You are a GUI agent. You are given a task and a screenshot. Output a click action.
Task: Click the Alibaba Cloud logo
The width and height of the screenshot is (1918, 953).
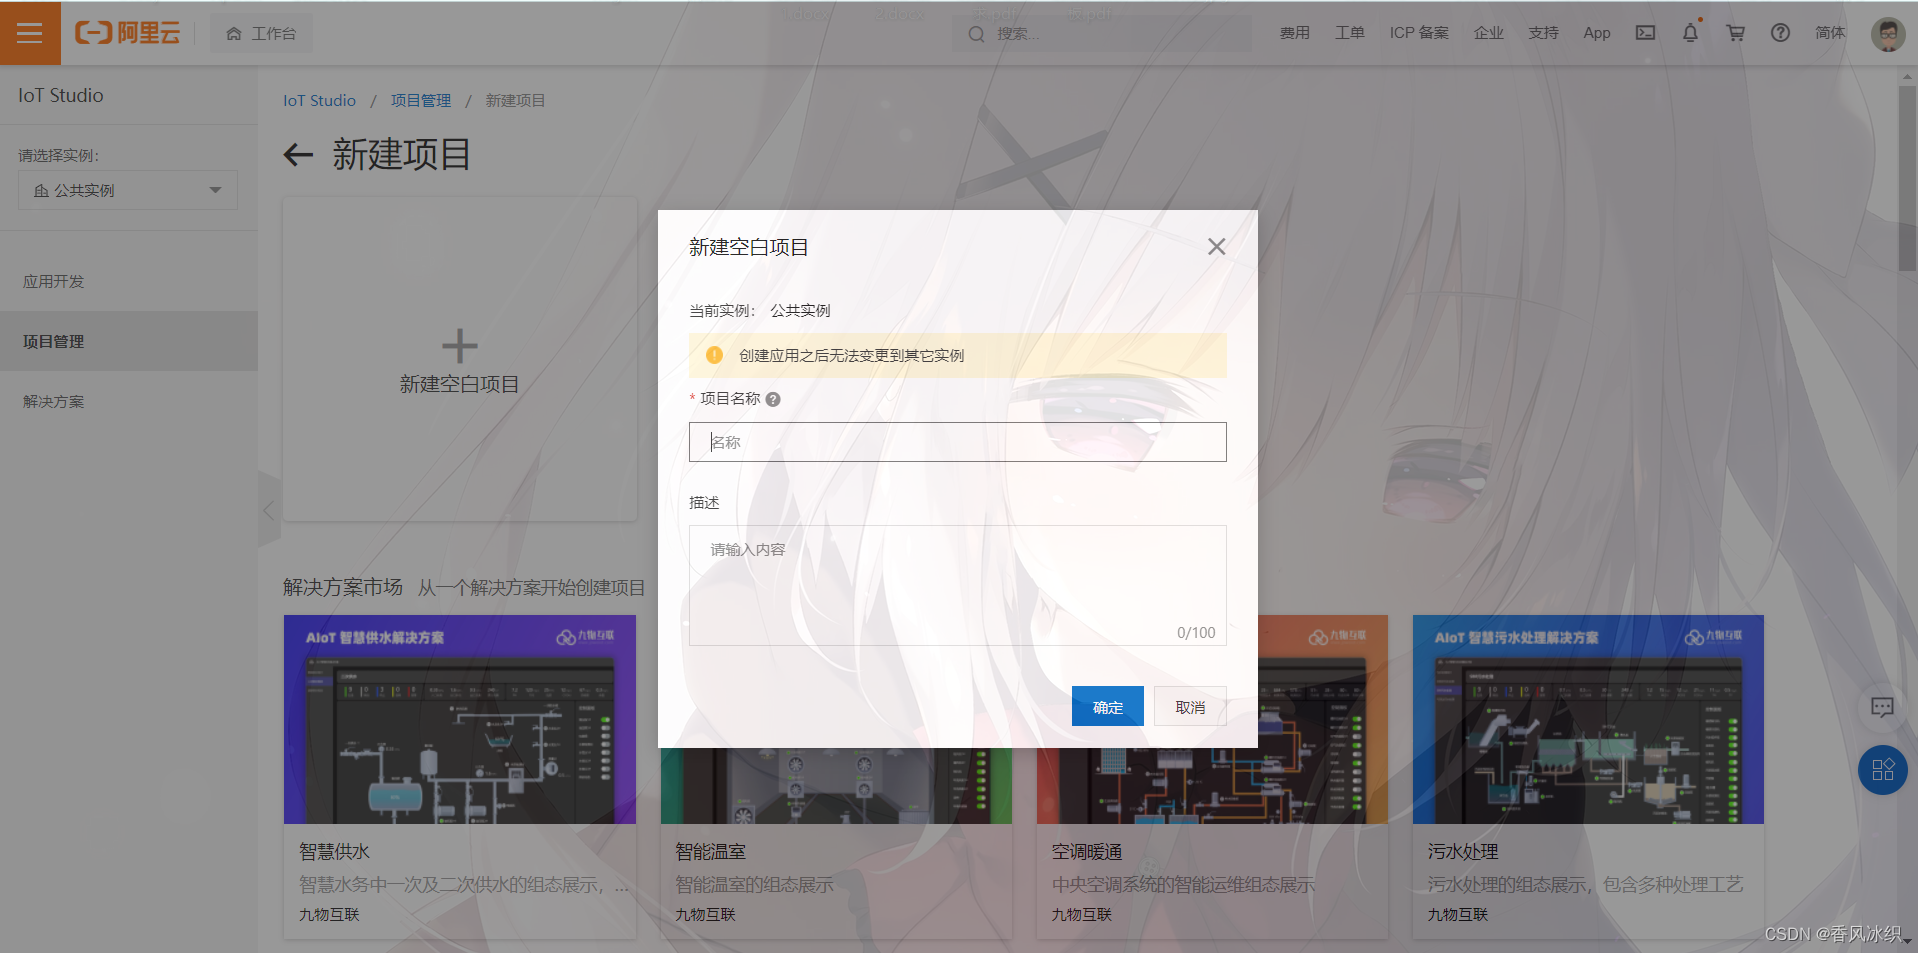(x=128, y=33)
